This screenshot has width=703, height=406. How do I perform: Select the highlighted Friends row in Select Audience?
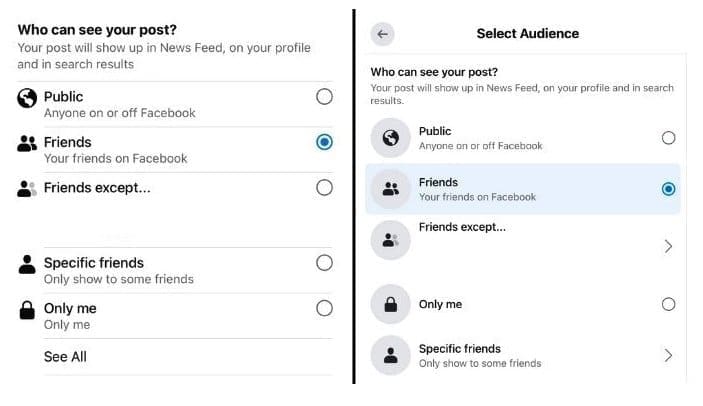(x=522, y=189)
